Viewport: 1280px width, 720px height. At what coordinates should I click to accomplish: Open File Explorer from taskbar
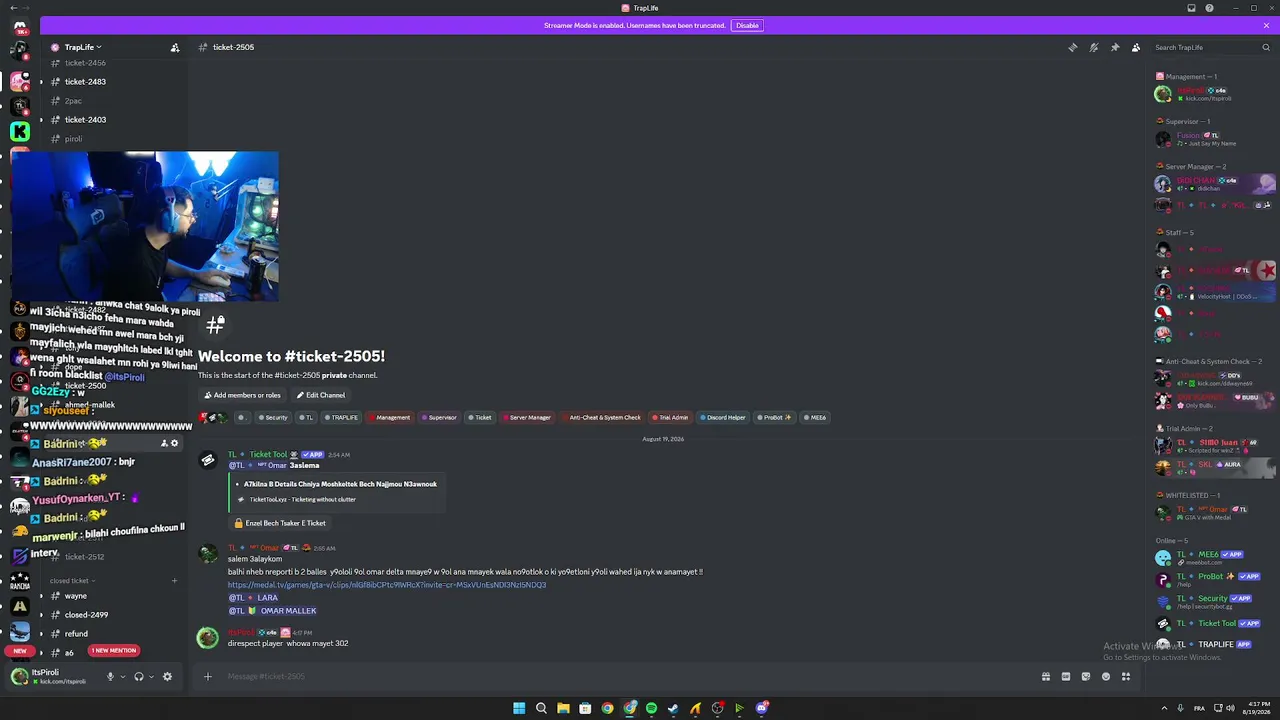[563, 708]
